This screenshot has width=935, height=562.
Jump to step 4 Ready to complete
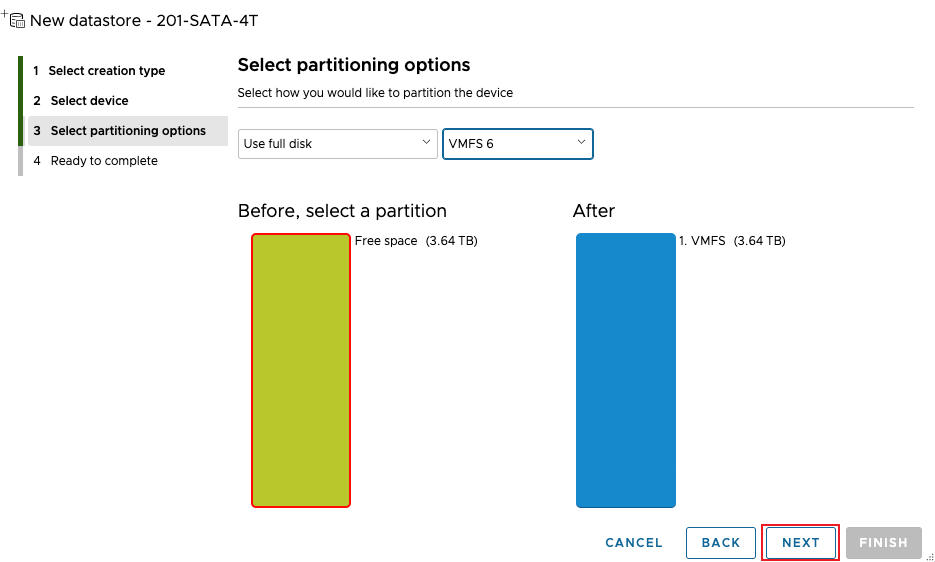(95, 161)
